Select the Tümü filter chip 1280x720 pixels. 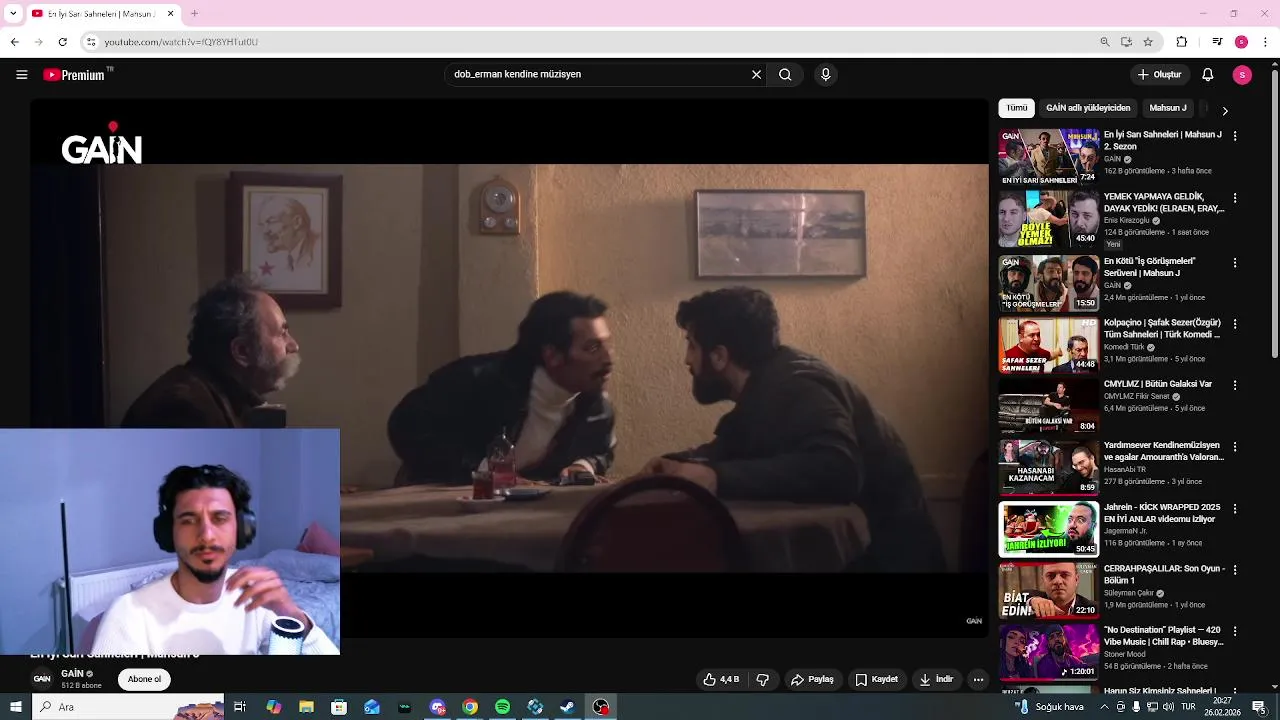[1016, 108]
